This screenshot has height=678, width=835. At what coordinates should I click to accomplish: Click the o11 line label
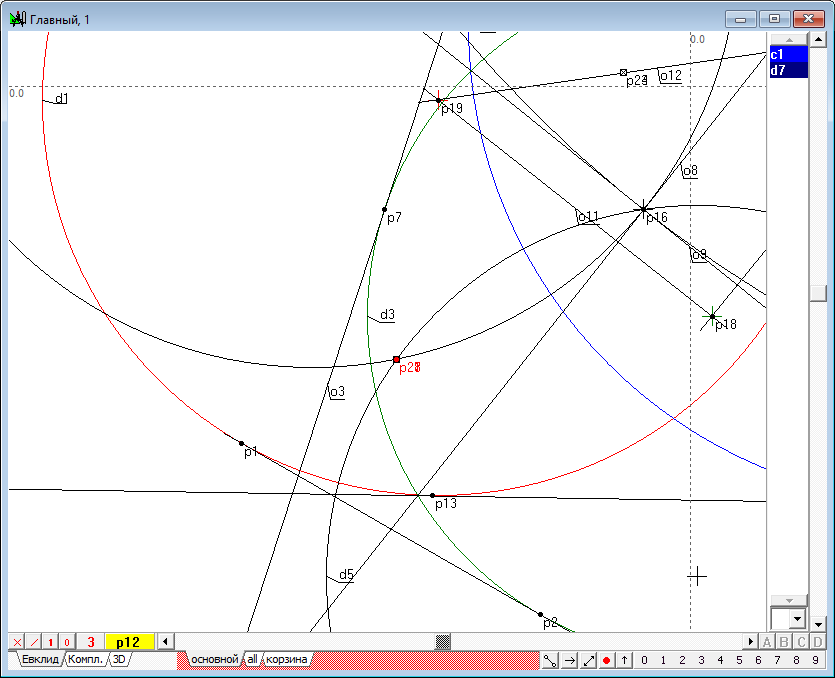[588, 217]
